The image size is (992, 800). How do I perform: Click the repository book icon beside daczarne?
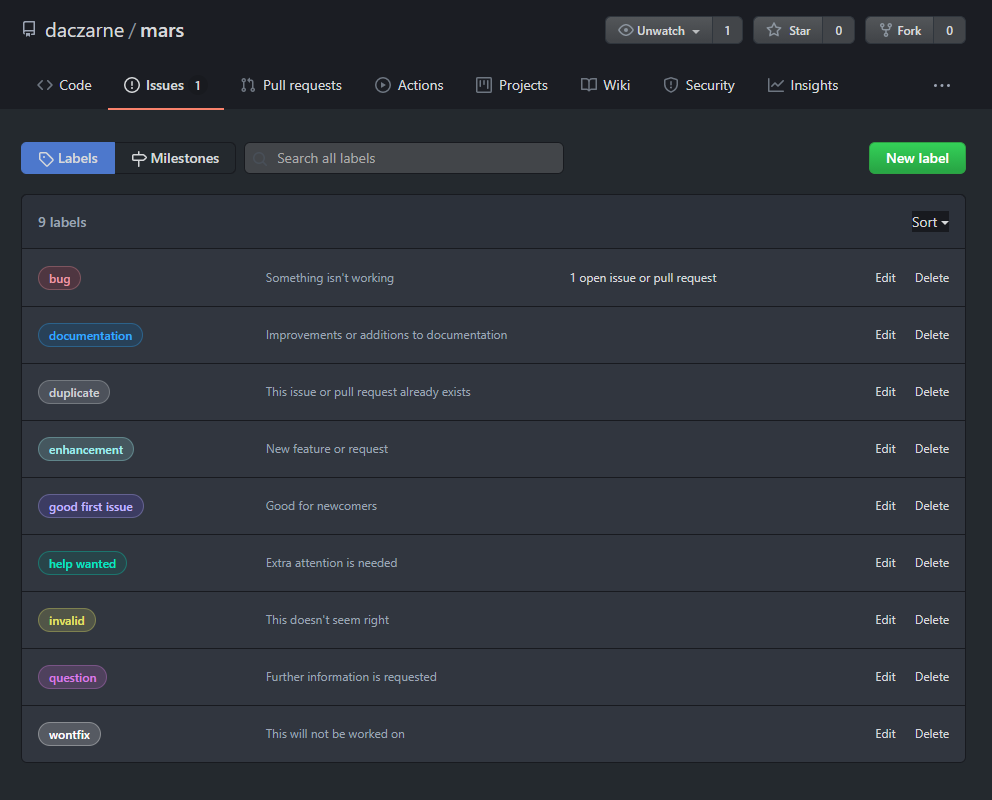[x=29, y=30]
